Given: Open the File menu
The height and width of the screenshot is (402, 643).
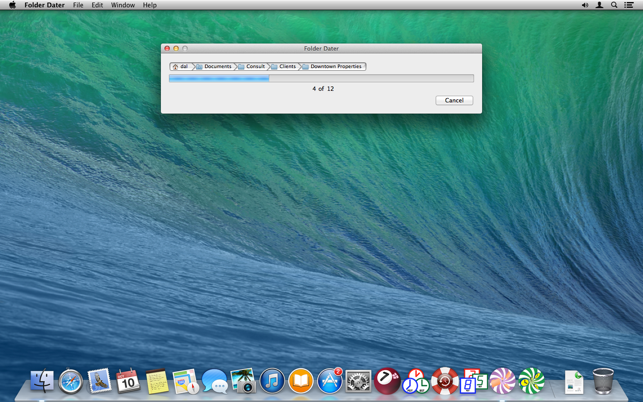Looking at the screenshot, I should [78, 5].
